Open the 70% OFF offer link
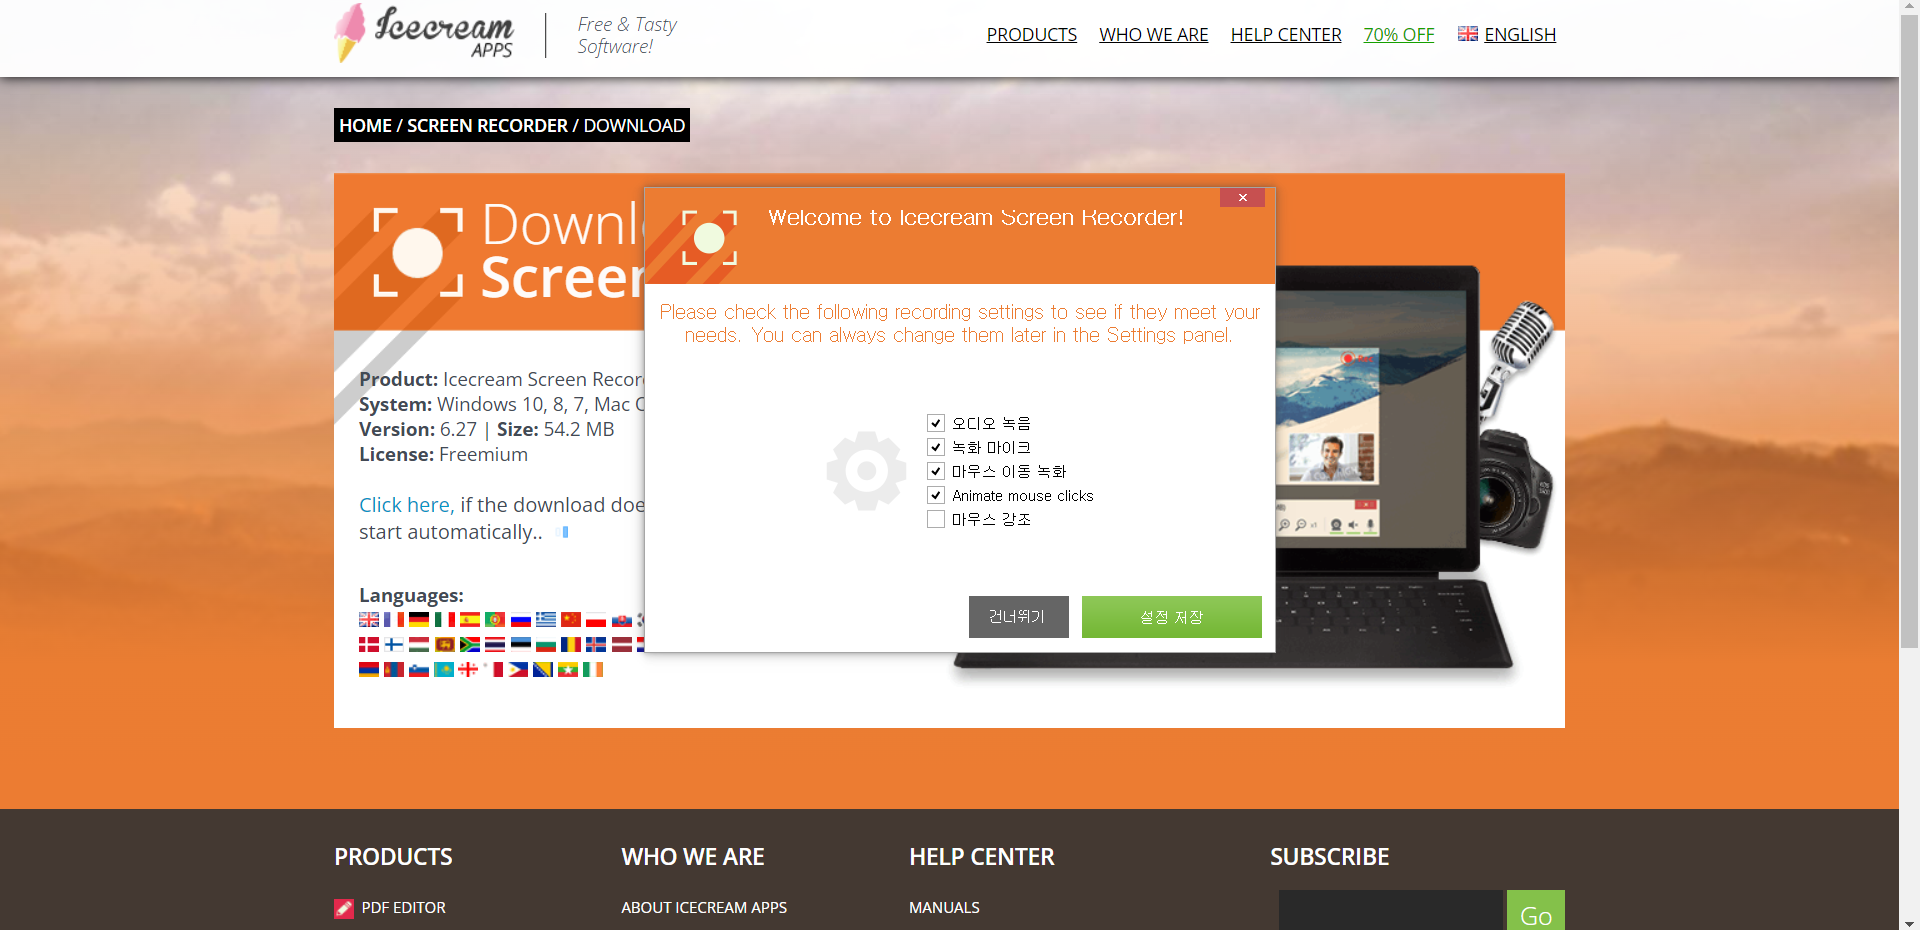The width and height of the screenshot is (1920, 930). click(x=1399, y=35)
